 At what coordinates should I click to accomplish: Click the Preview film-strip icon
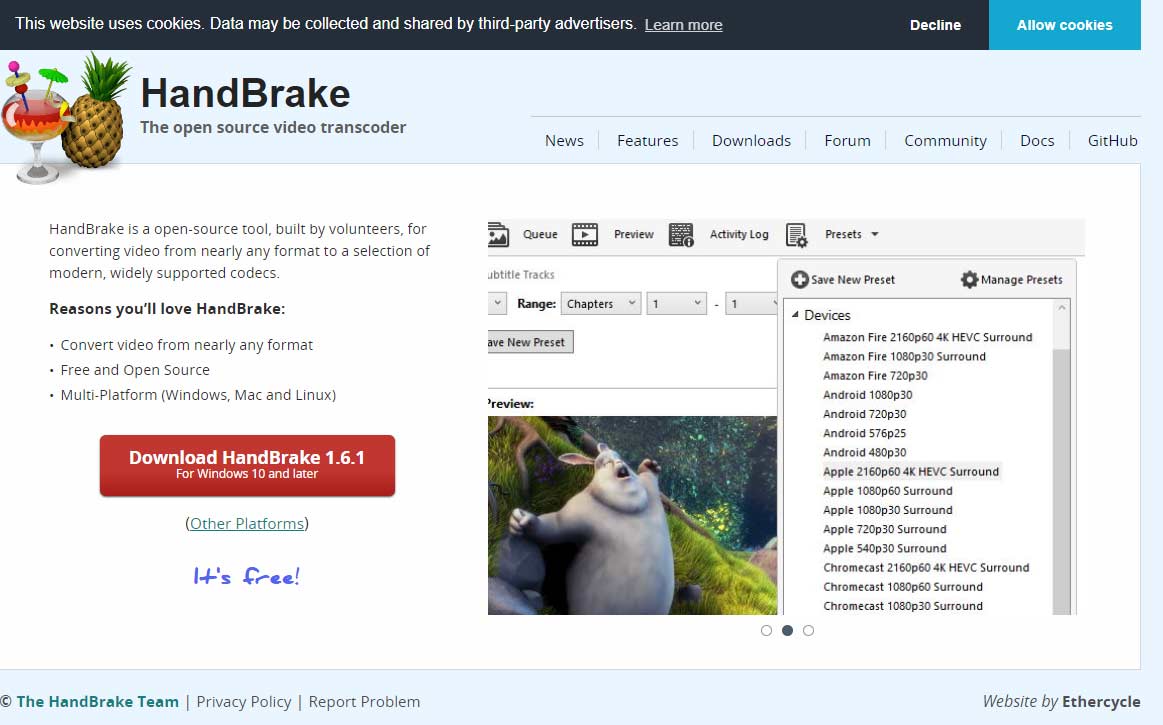[x=584, y=234]
